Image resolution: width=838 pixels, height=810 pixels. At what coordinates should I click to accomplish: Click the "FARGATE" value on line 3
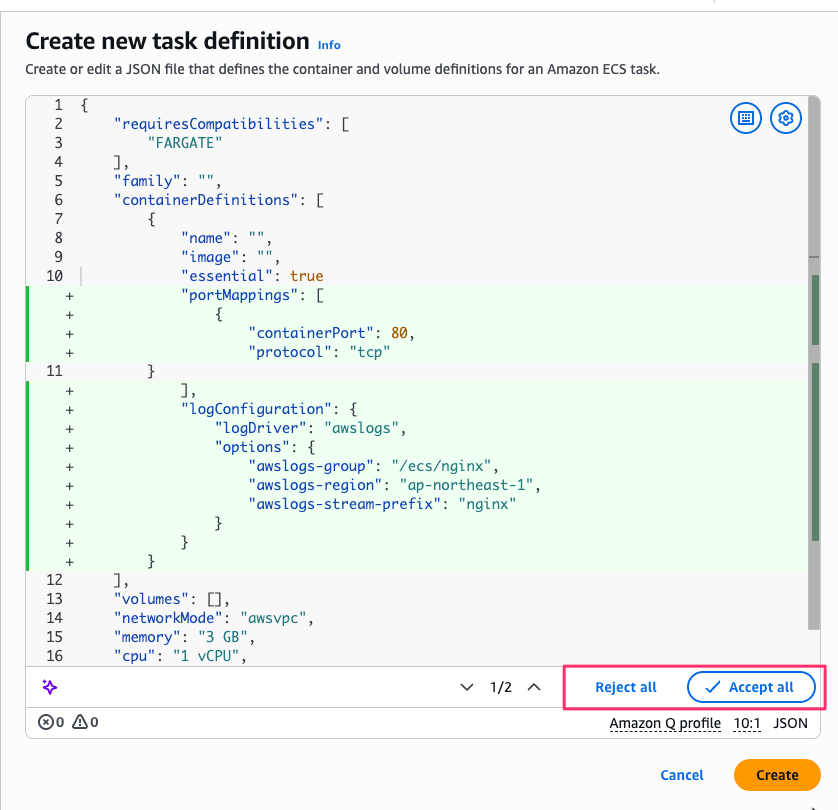[184, 143]
